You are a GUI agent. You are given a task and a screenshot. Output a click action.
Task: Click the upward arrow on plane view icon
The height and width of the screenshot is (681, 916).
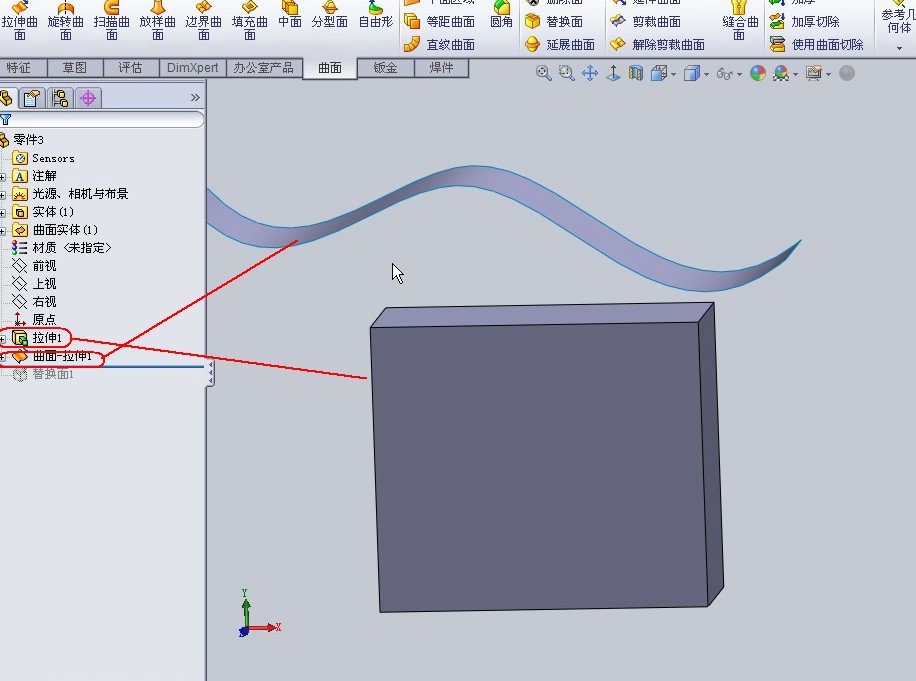613,73
